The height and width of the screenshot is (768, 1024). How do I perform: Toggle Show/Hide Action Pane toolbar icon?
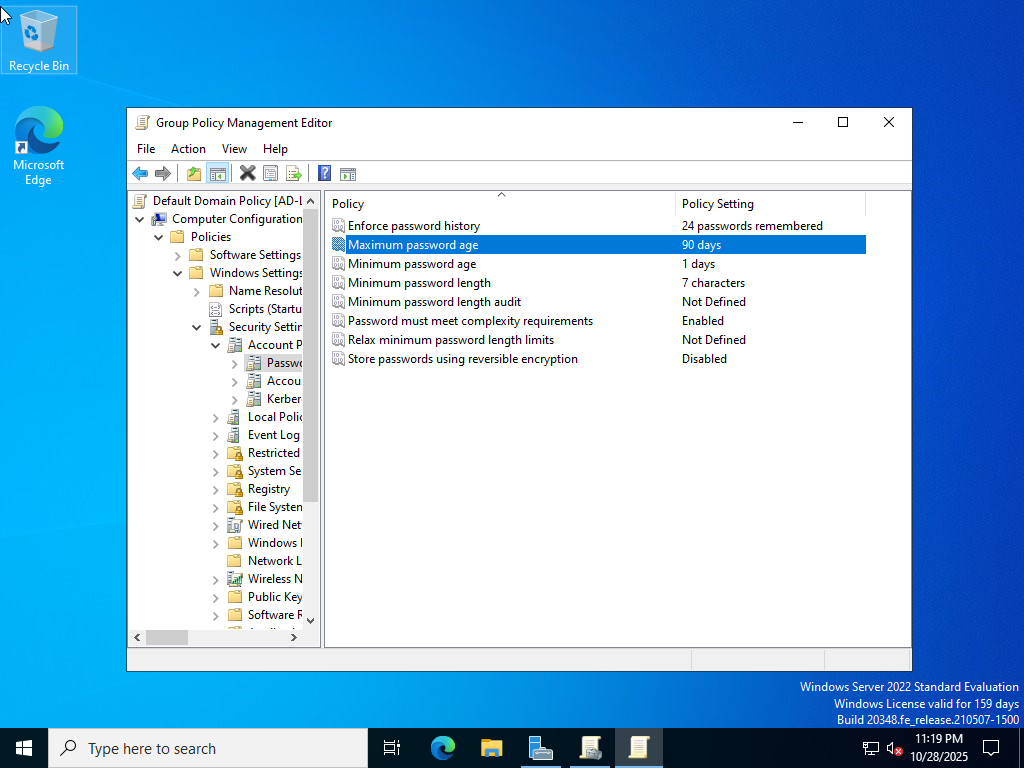[348, 173]
